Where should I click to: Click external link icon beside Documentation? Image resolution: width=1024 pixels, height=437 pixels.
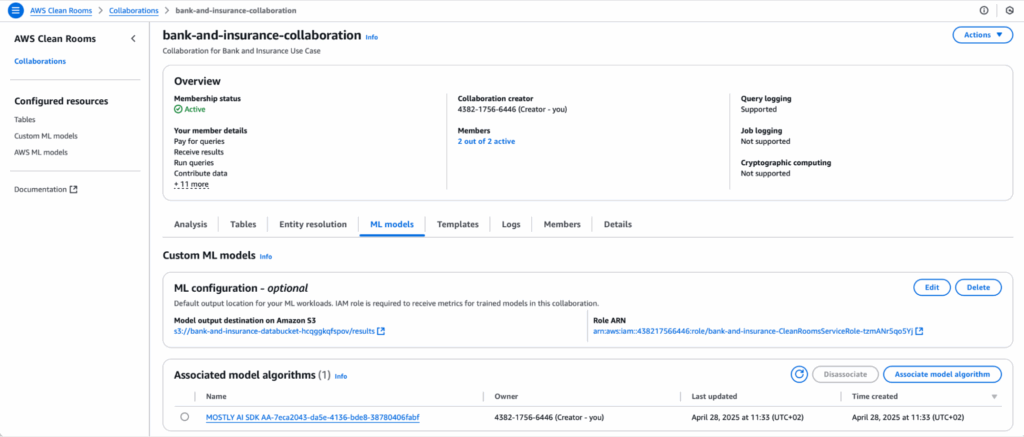click(x=74, y=189)
